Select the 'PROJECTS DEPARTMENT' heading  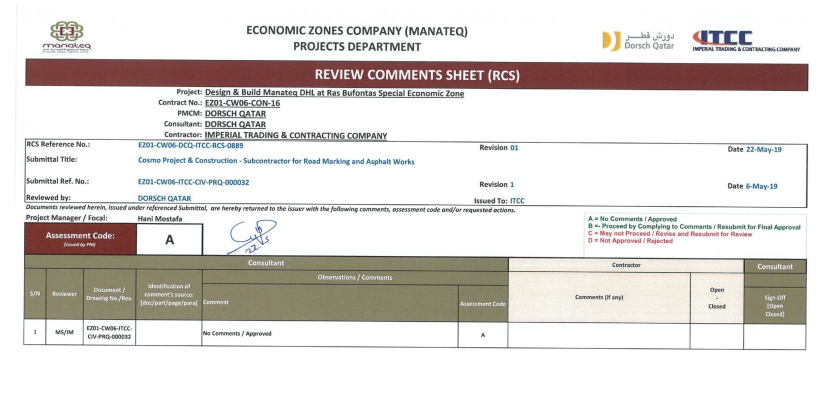[x=357, y=47]
